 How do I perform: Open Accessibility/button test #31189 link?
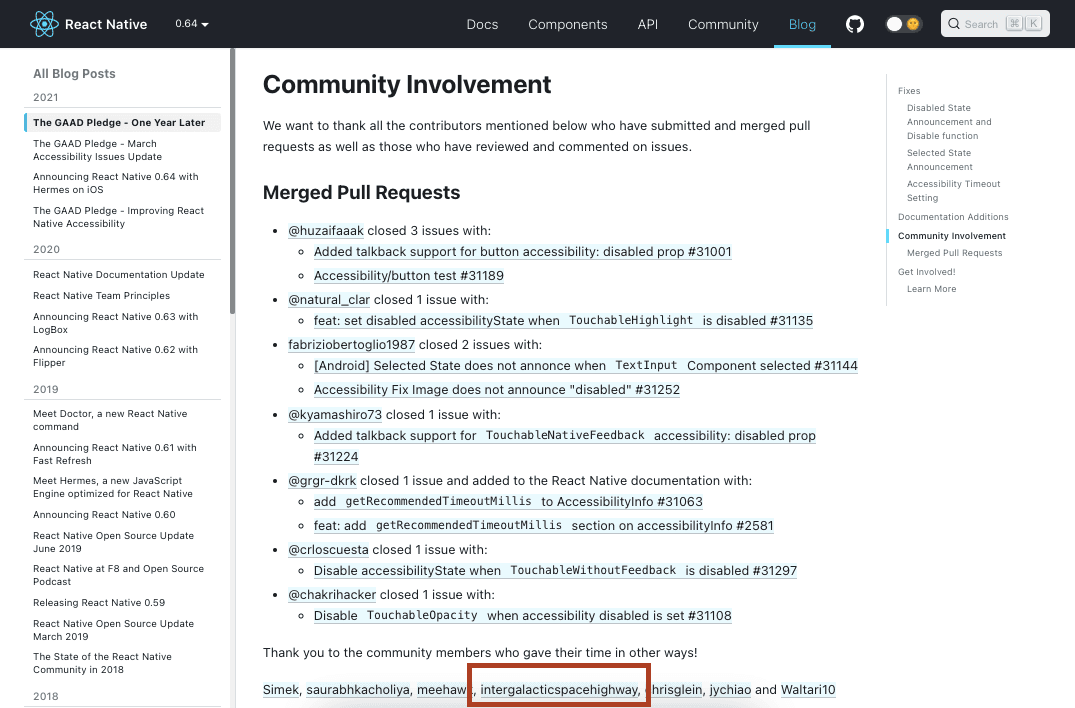(x=408, y=276)
